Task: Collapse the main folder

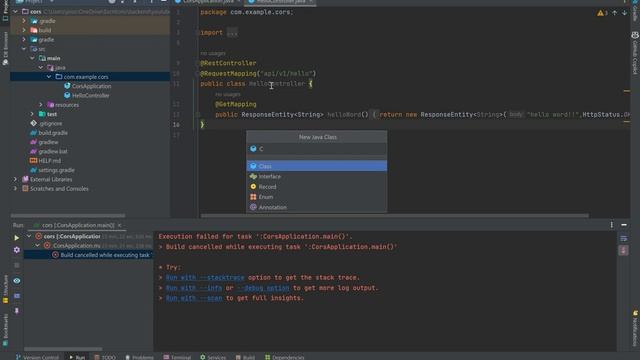Action: coord(32,58)
